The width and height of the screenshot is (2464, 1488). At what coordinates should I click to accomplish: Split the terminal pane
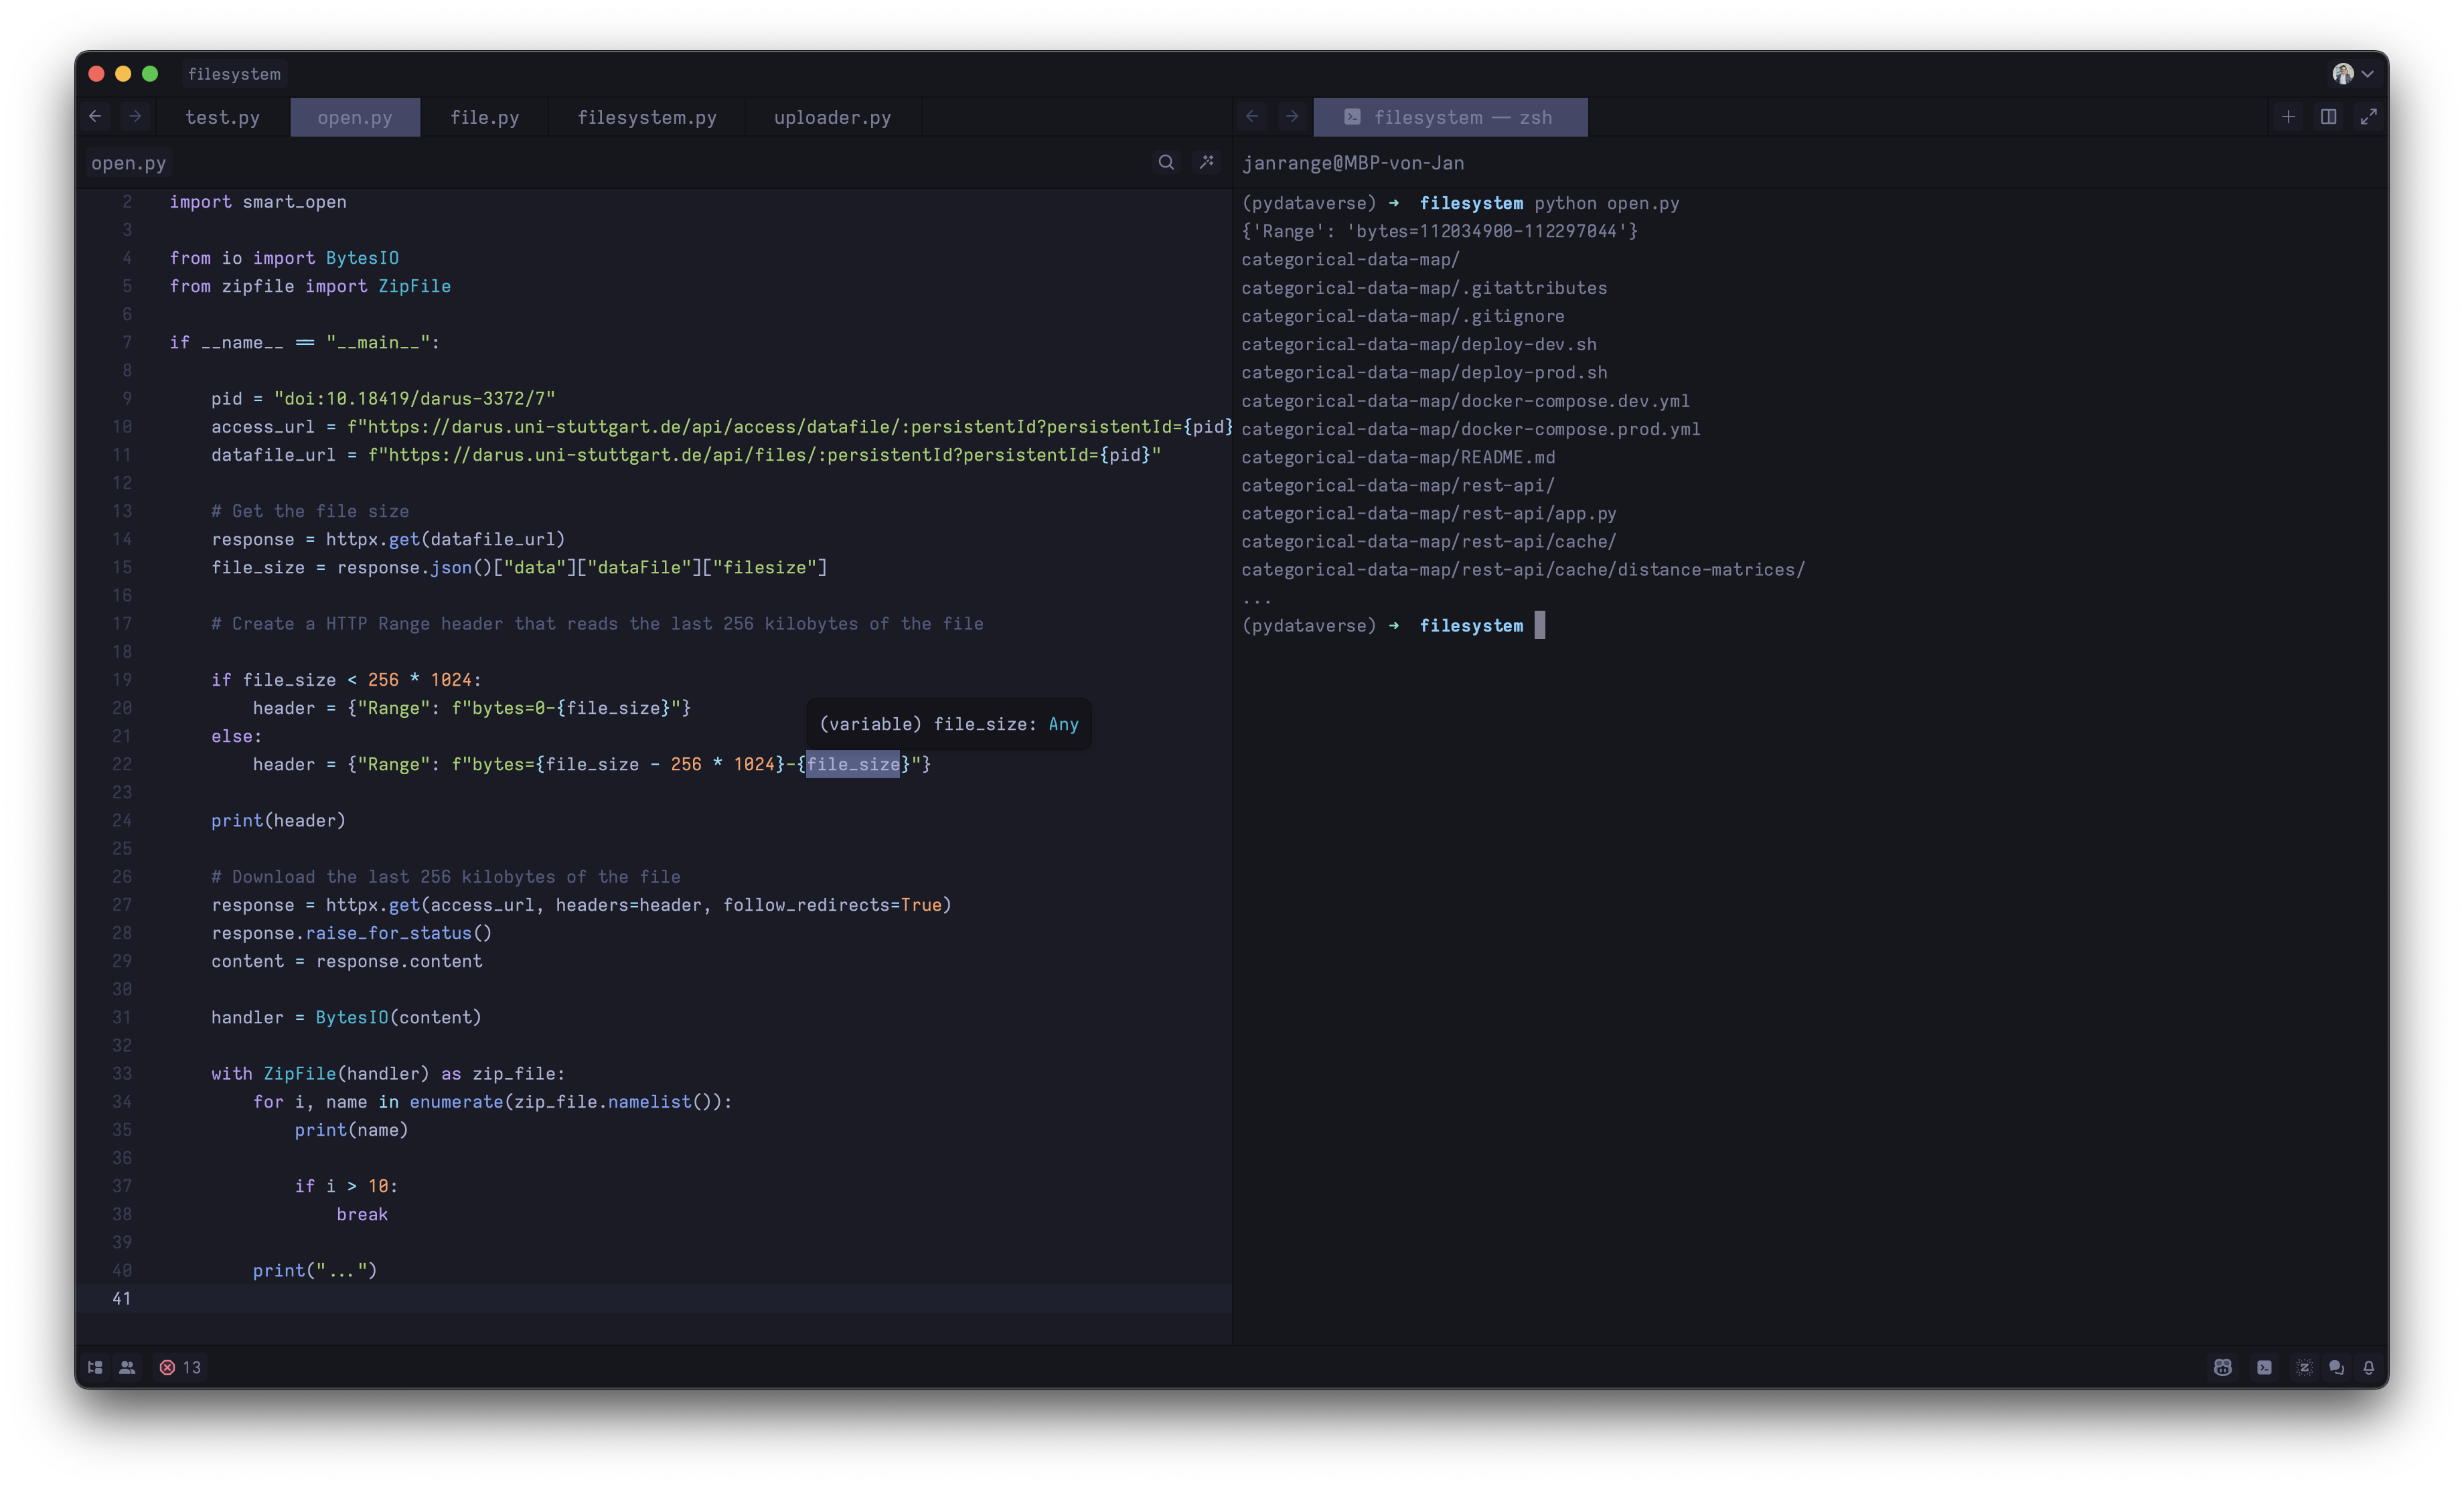[x=2328, y=117]
